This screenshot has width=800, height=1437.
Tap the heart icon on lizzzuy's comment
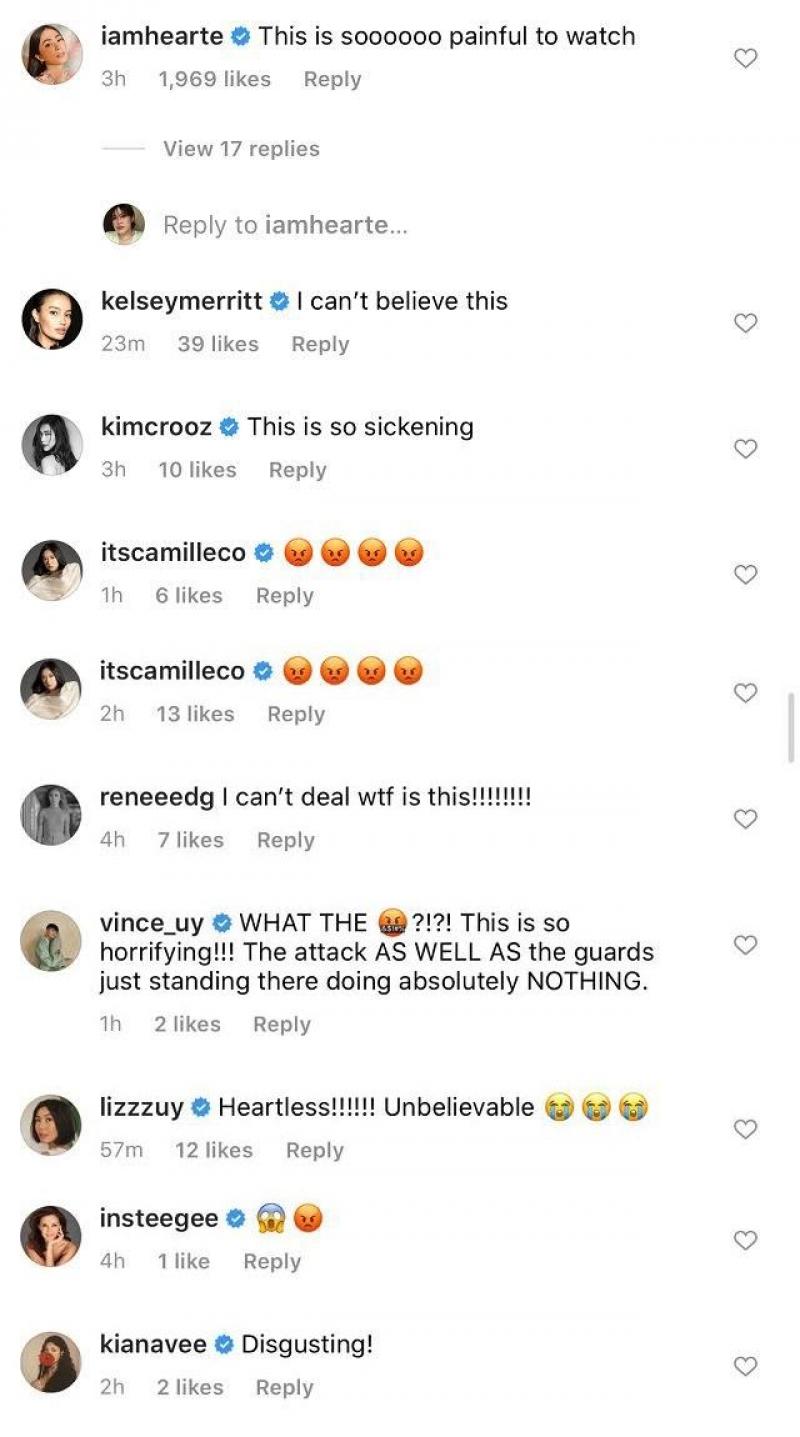pyautogui.click(x=745, y=1128)
